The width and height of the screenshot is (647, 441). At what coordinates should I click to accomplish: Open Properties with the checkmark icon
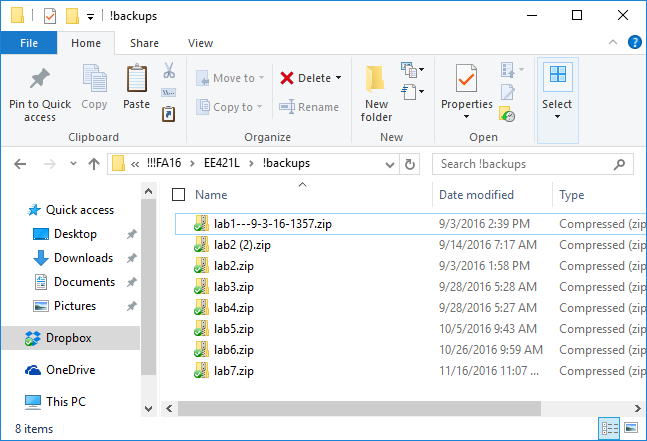click(466, 78)
